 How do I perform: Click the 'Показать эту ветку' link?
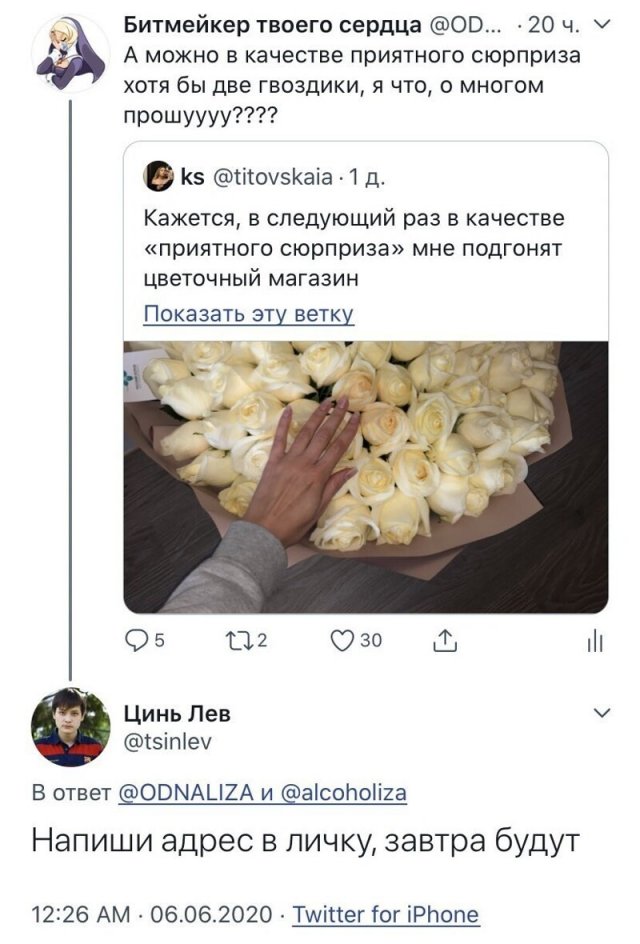[249, 315]
